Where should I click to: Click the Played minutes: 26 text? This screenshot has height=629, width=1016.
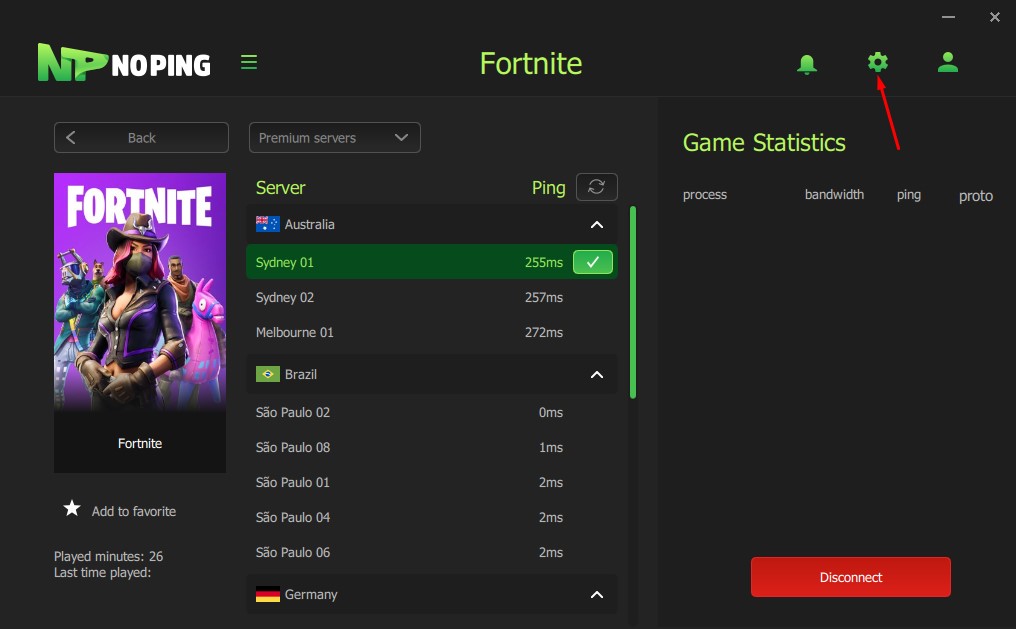pos(108,556)
